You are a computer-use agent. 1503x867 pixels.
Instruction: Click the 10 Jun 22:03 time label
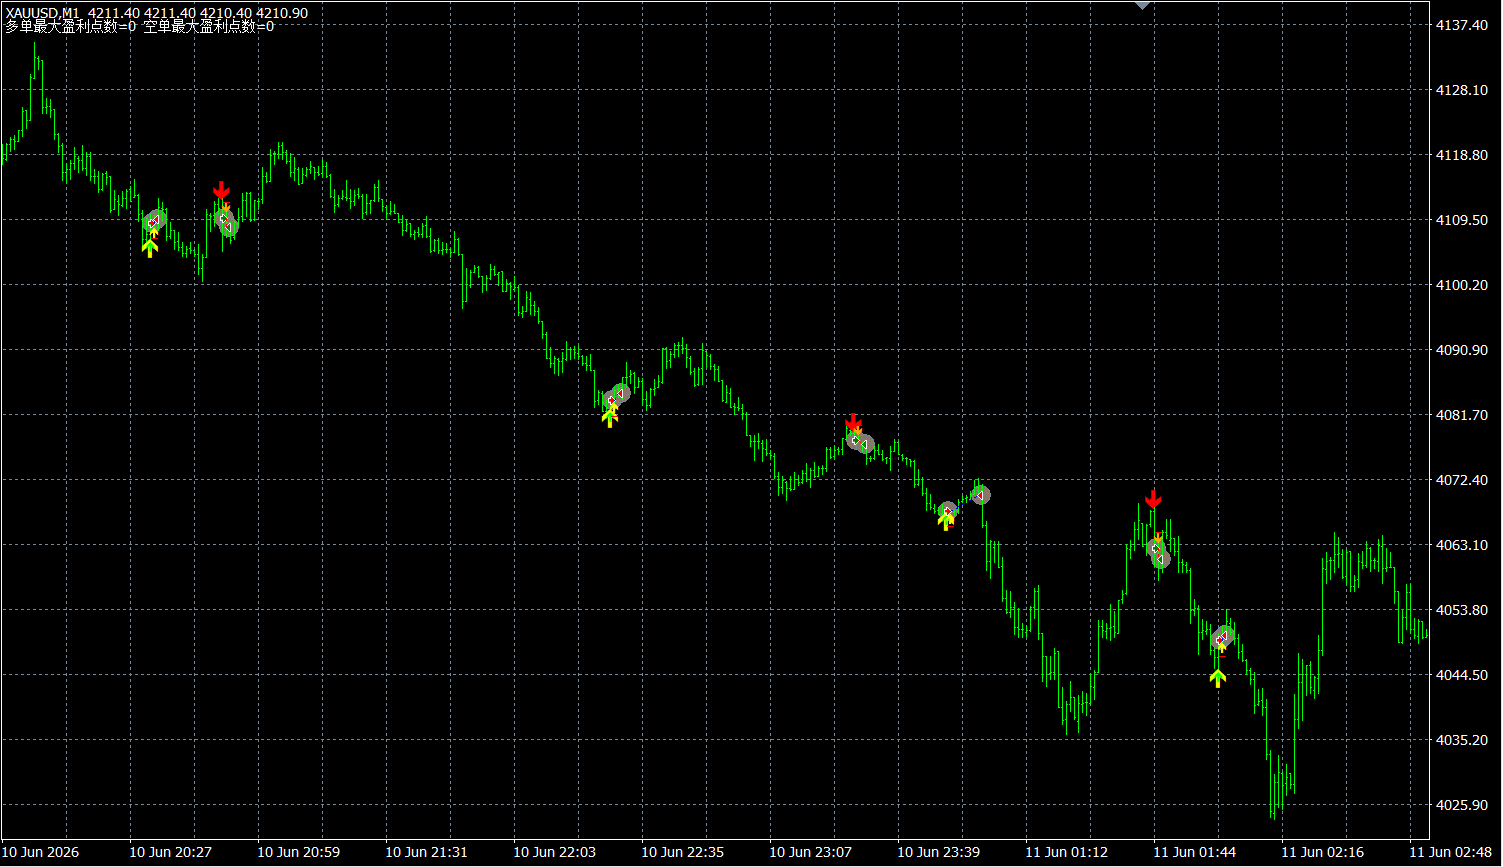tap(555, 853)
